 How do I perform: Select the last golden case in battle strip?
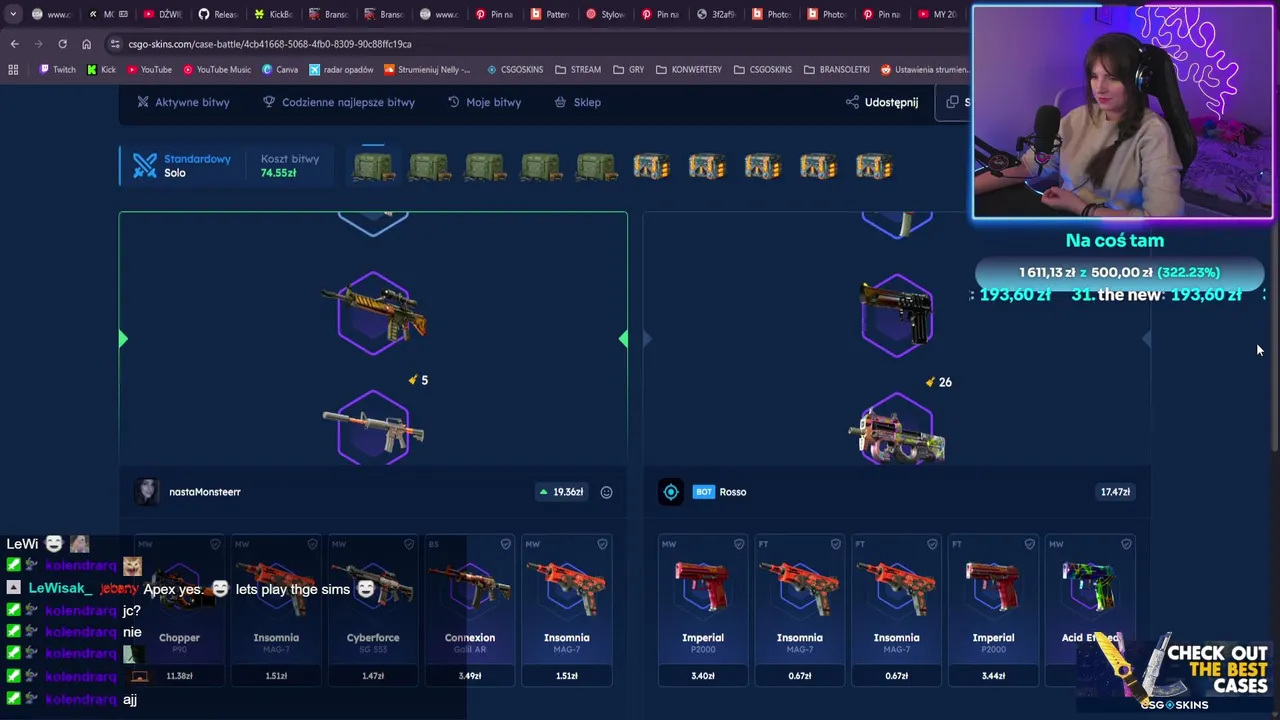[x=874, y=167]
